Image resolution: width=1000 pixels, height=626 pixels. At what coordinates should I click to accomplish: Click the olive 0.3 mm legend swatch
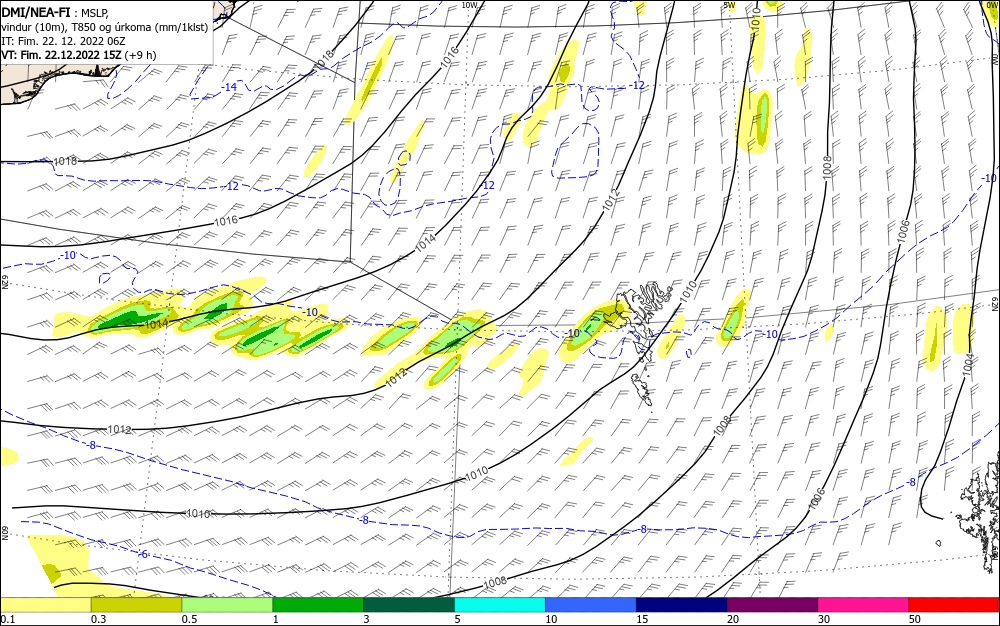click(136, 605)
